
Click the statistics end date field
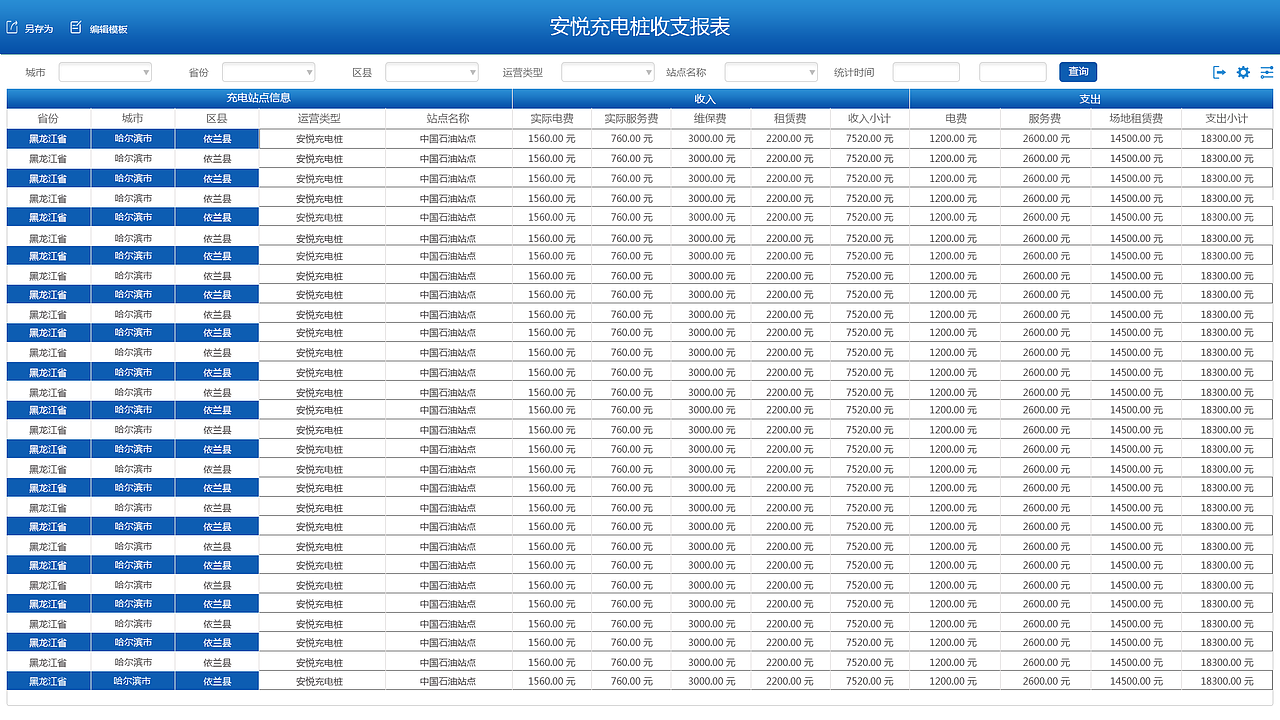pos(1012,72)
